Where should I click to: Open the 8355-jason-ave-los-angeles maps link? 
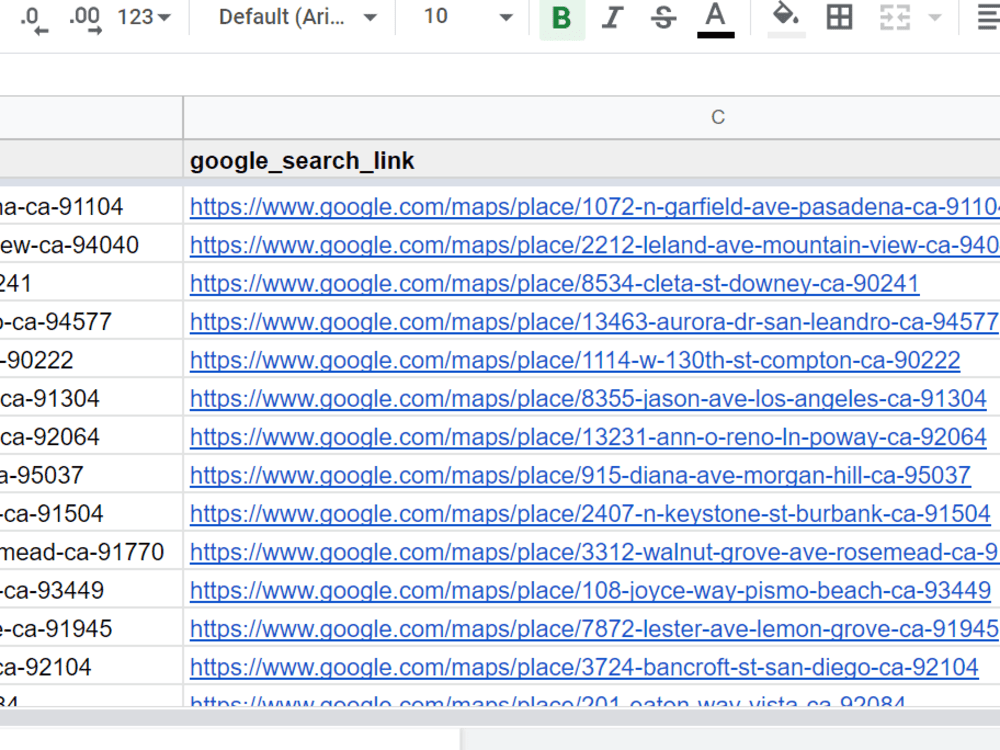coord(588,398)
